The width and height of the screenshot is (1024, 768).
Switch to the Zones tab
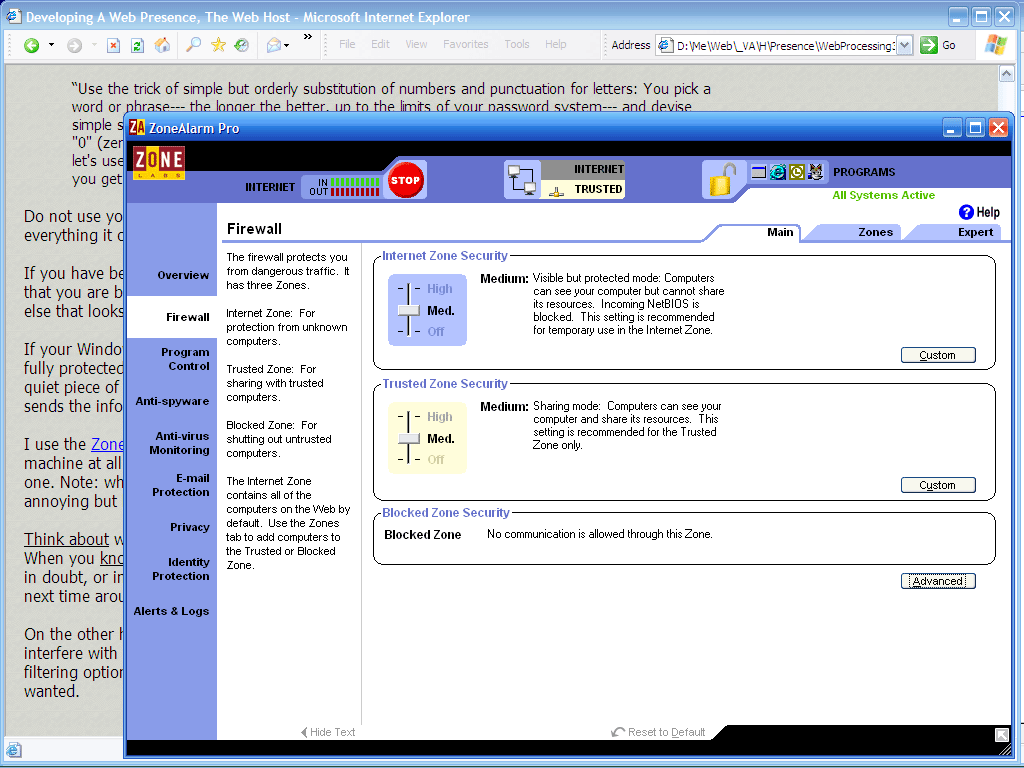click(875, 232)
